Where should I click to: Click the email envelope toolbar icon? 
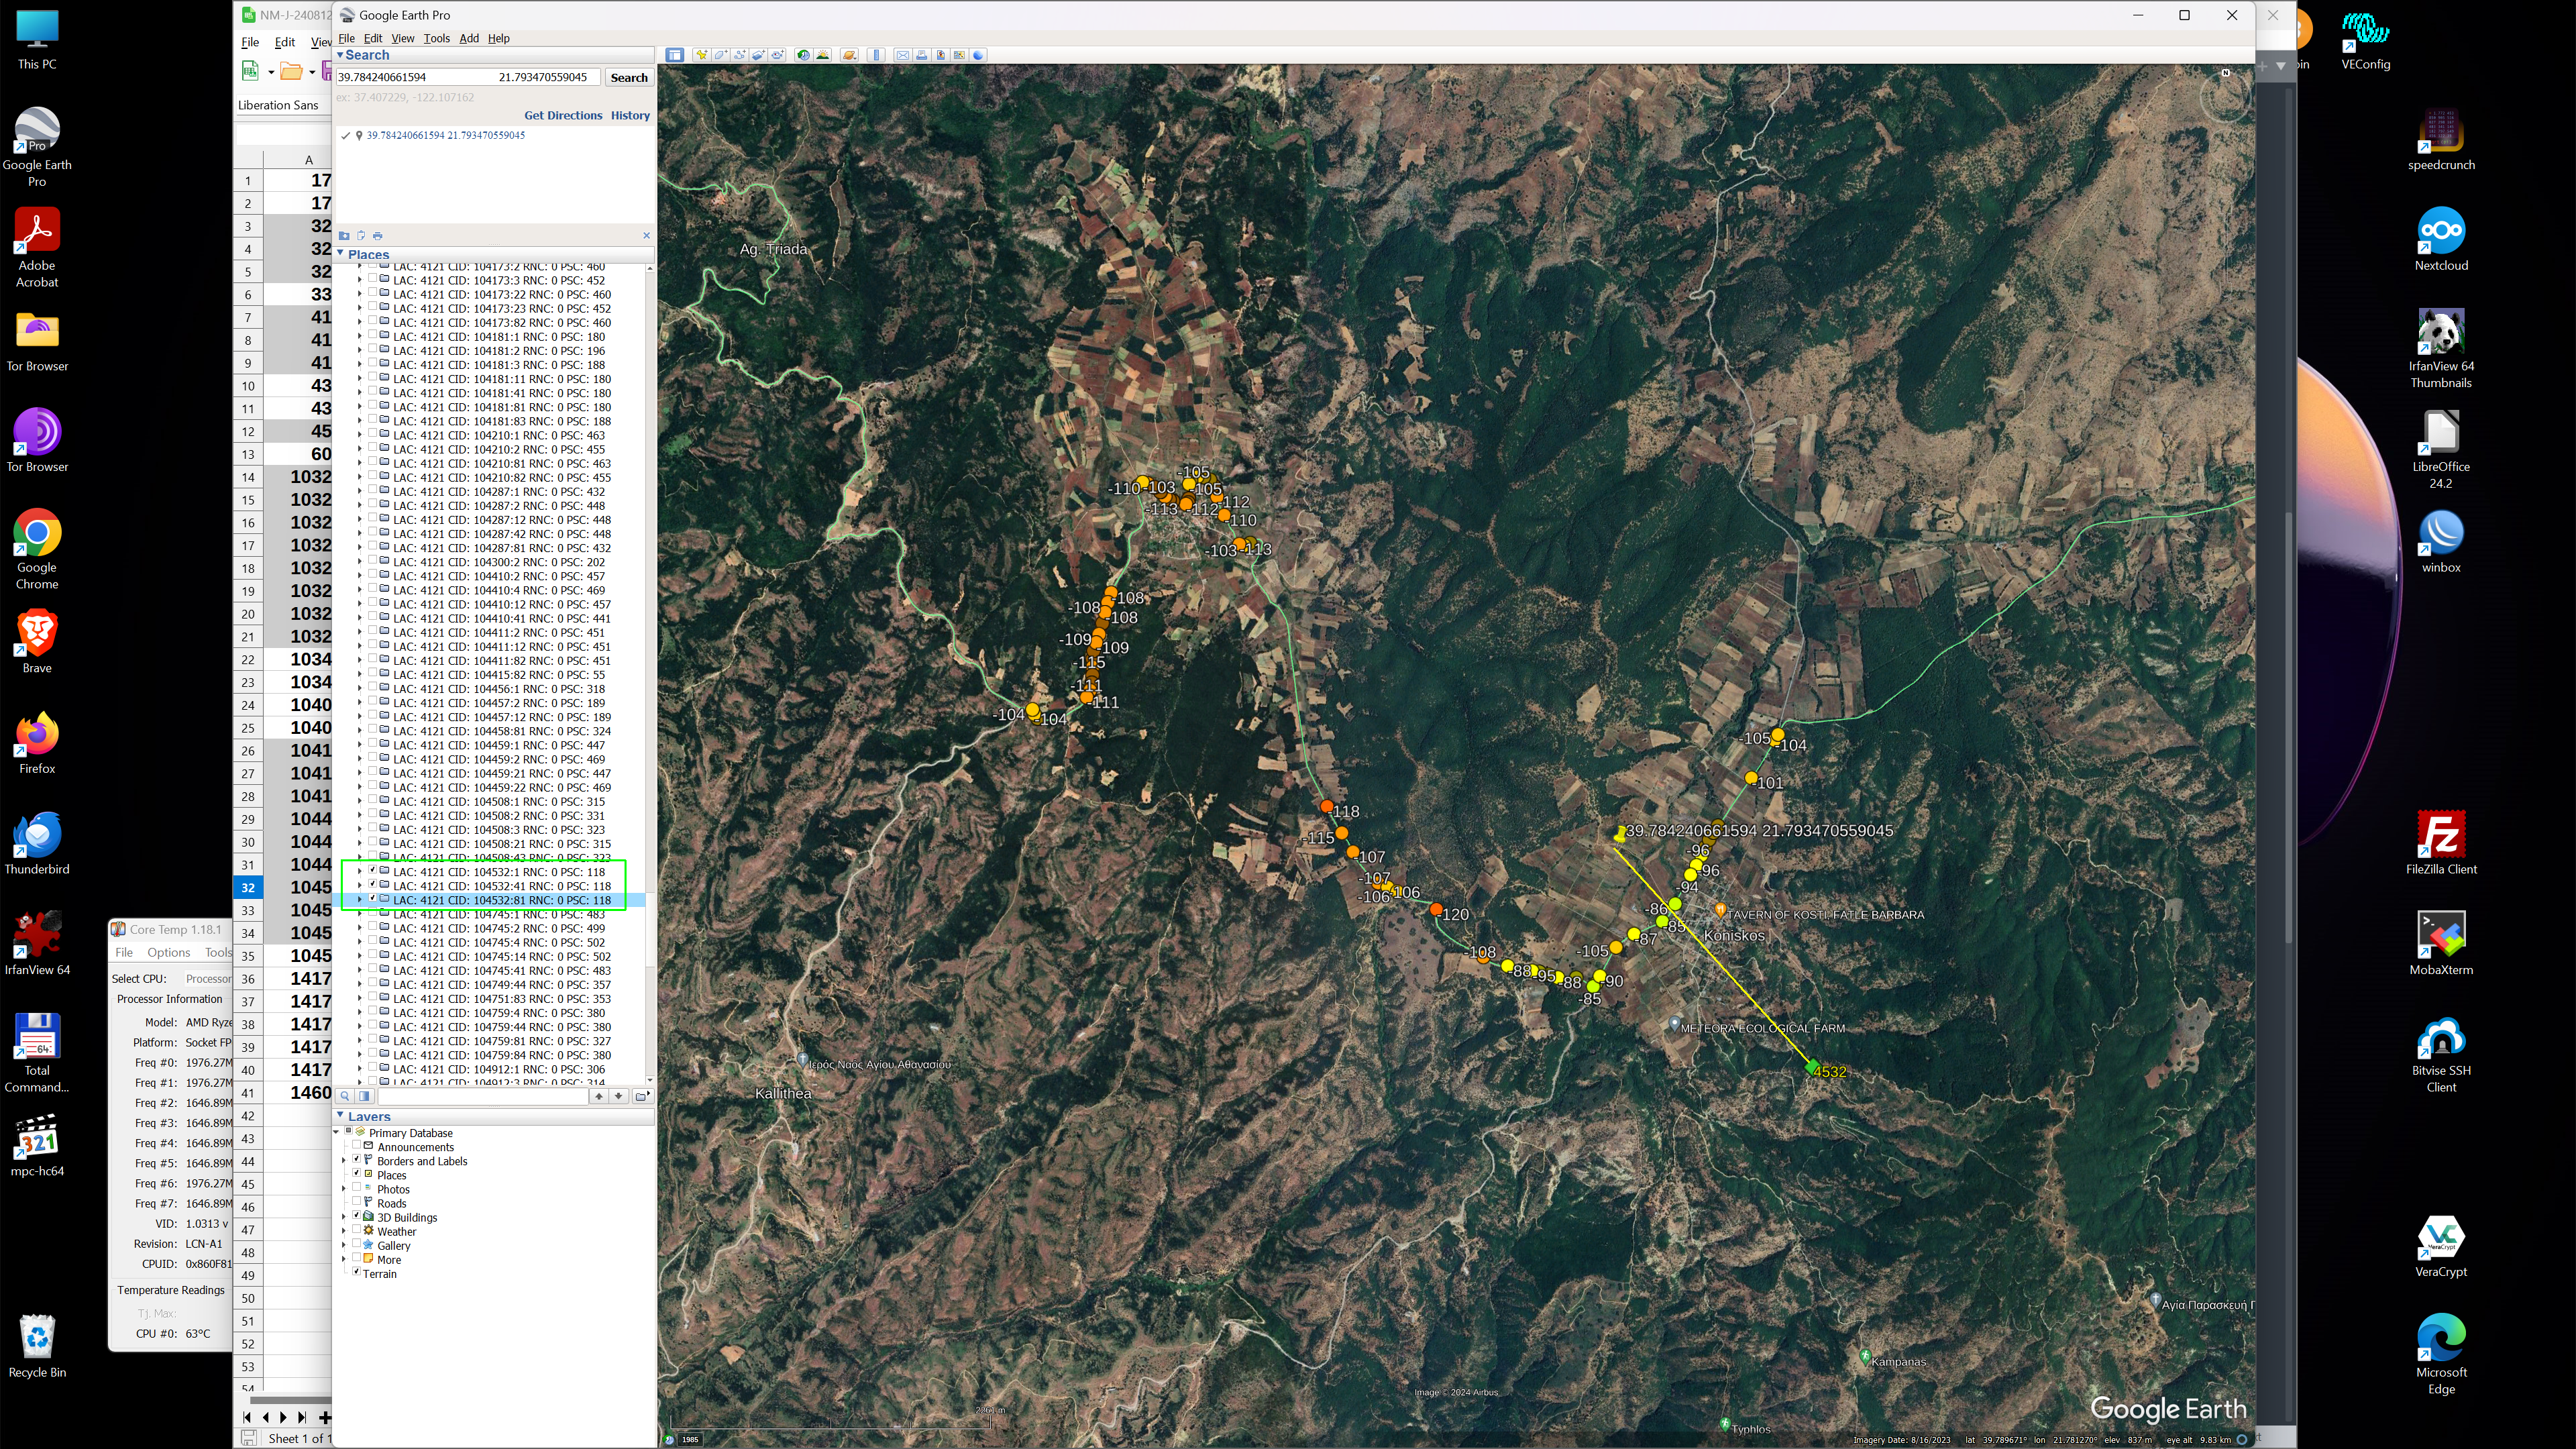point(903,55)
